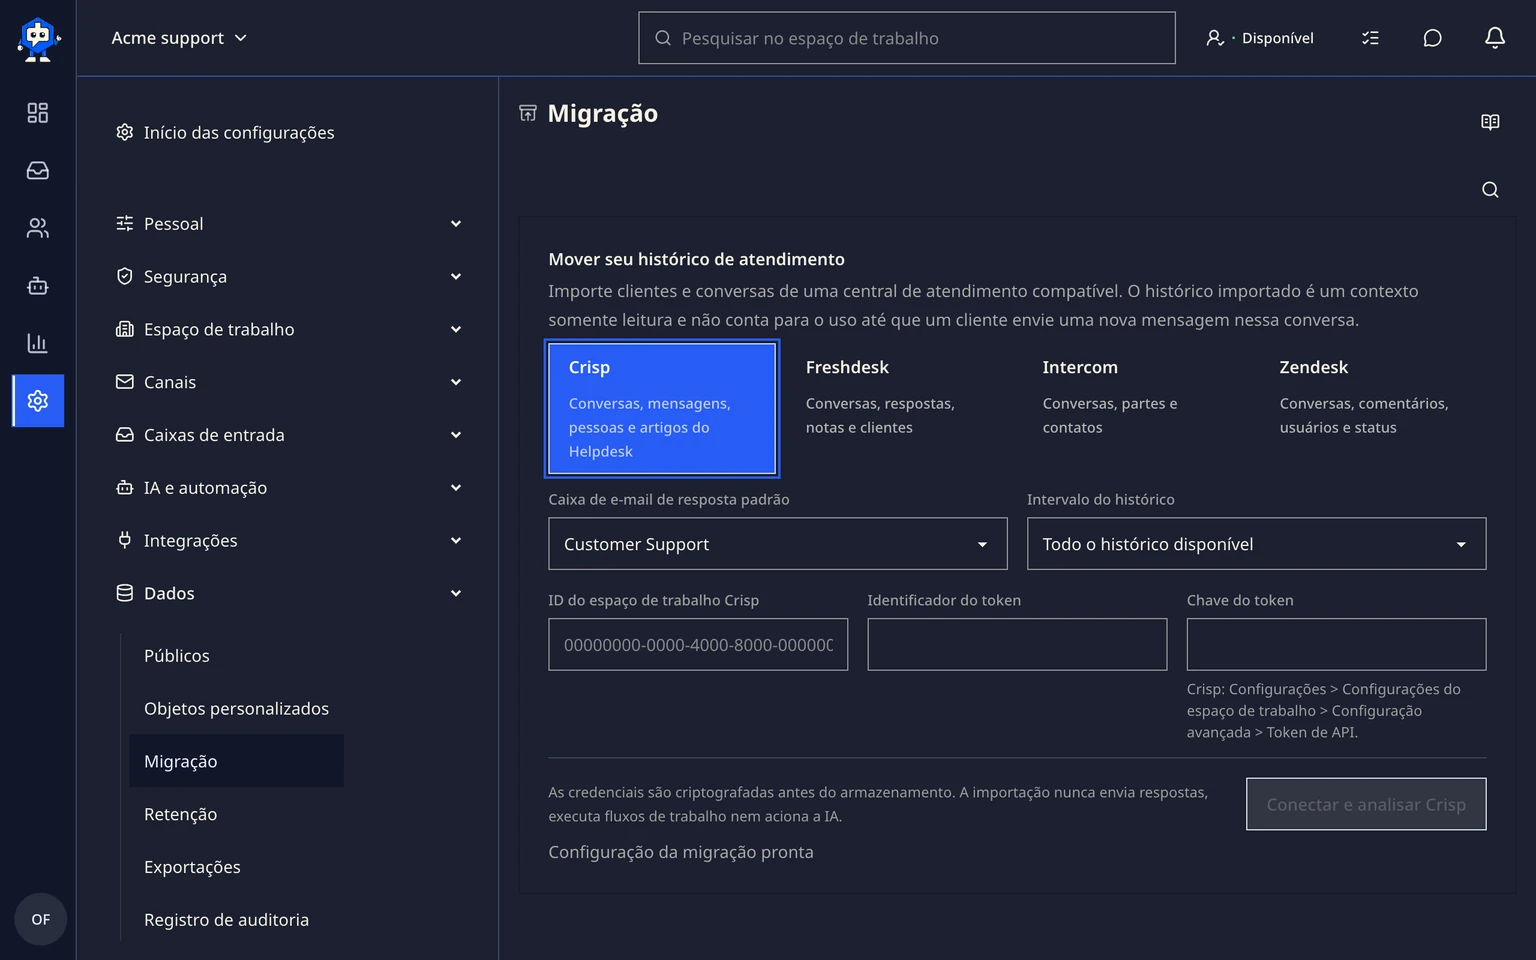The image size is (1536, 960).
Task: Click the search magnifier below the docs icon
Action: tap(1490, 190)
